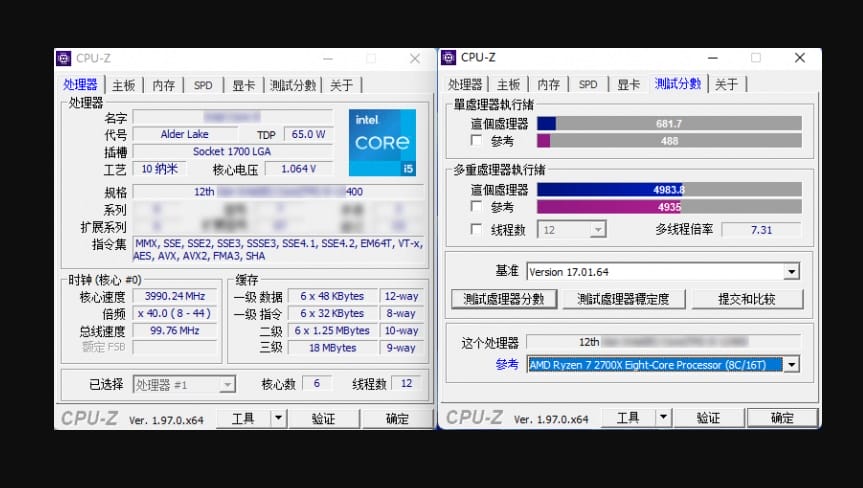Viewport: 863px width, 488px height.
Task: Close the right CPU-Z window
Action: [x=800, y=58]
